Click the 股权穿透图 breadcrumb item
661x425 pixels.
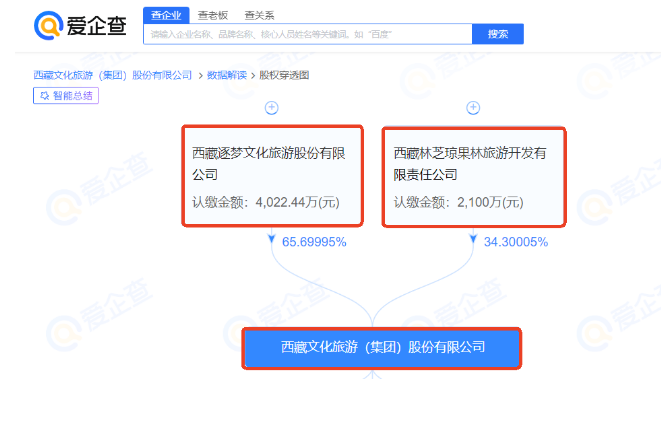[285, 75]
